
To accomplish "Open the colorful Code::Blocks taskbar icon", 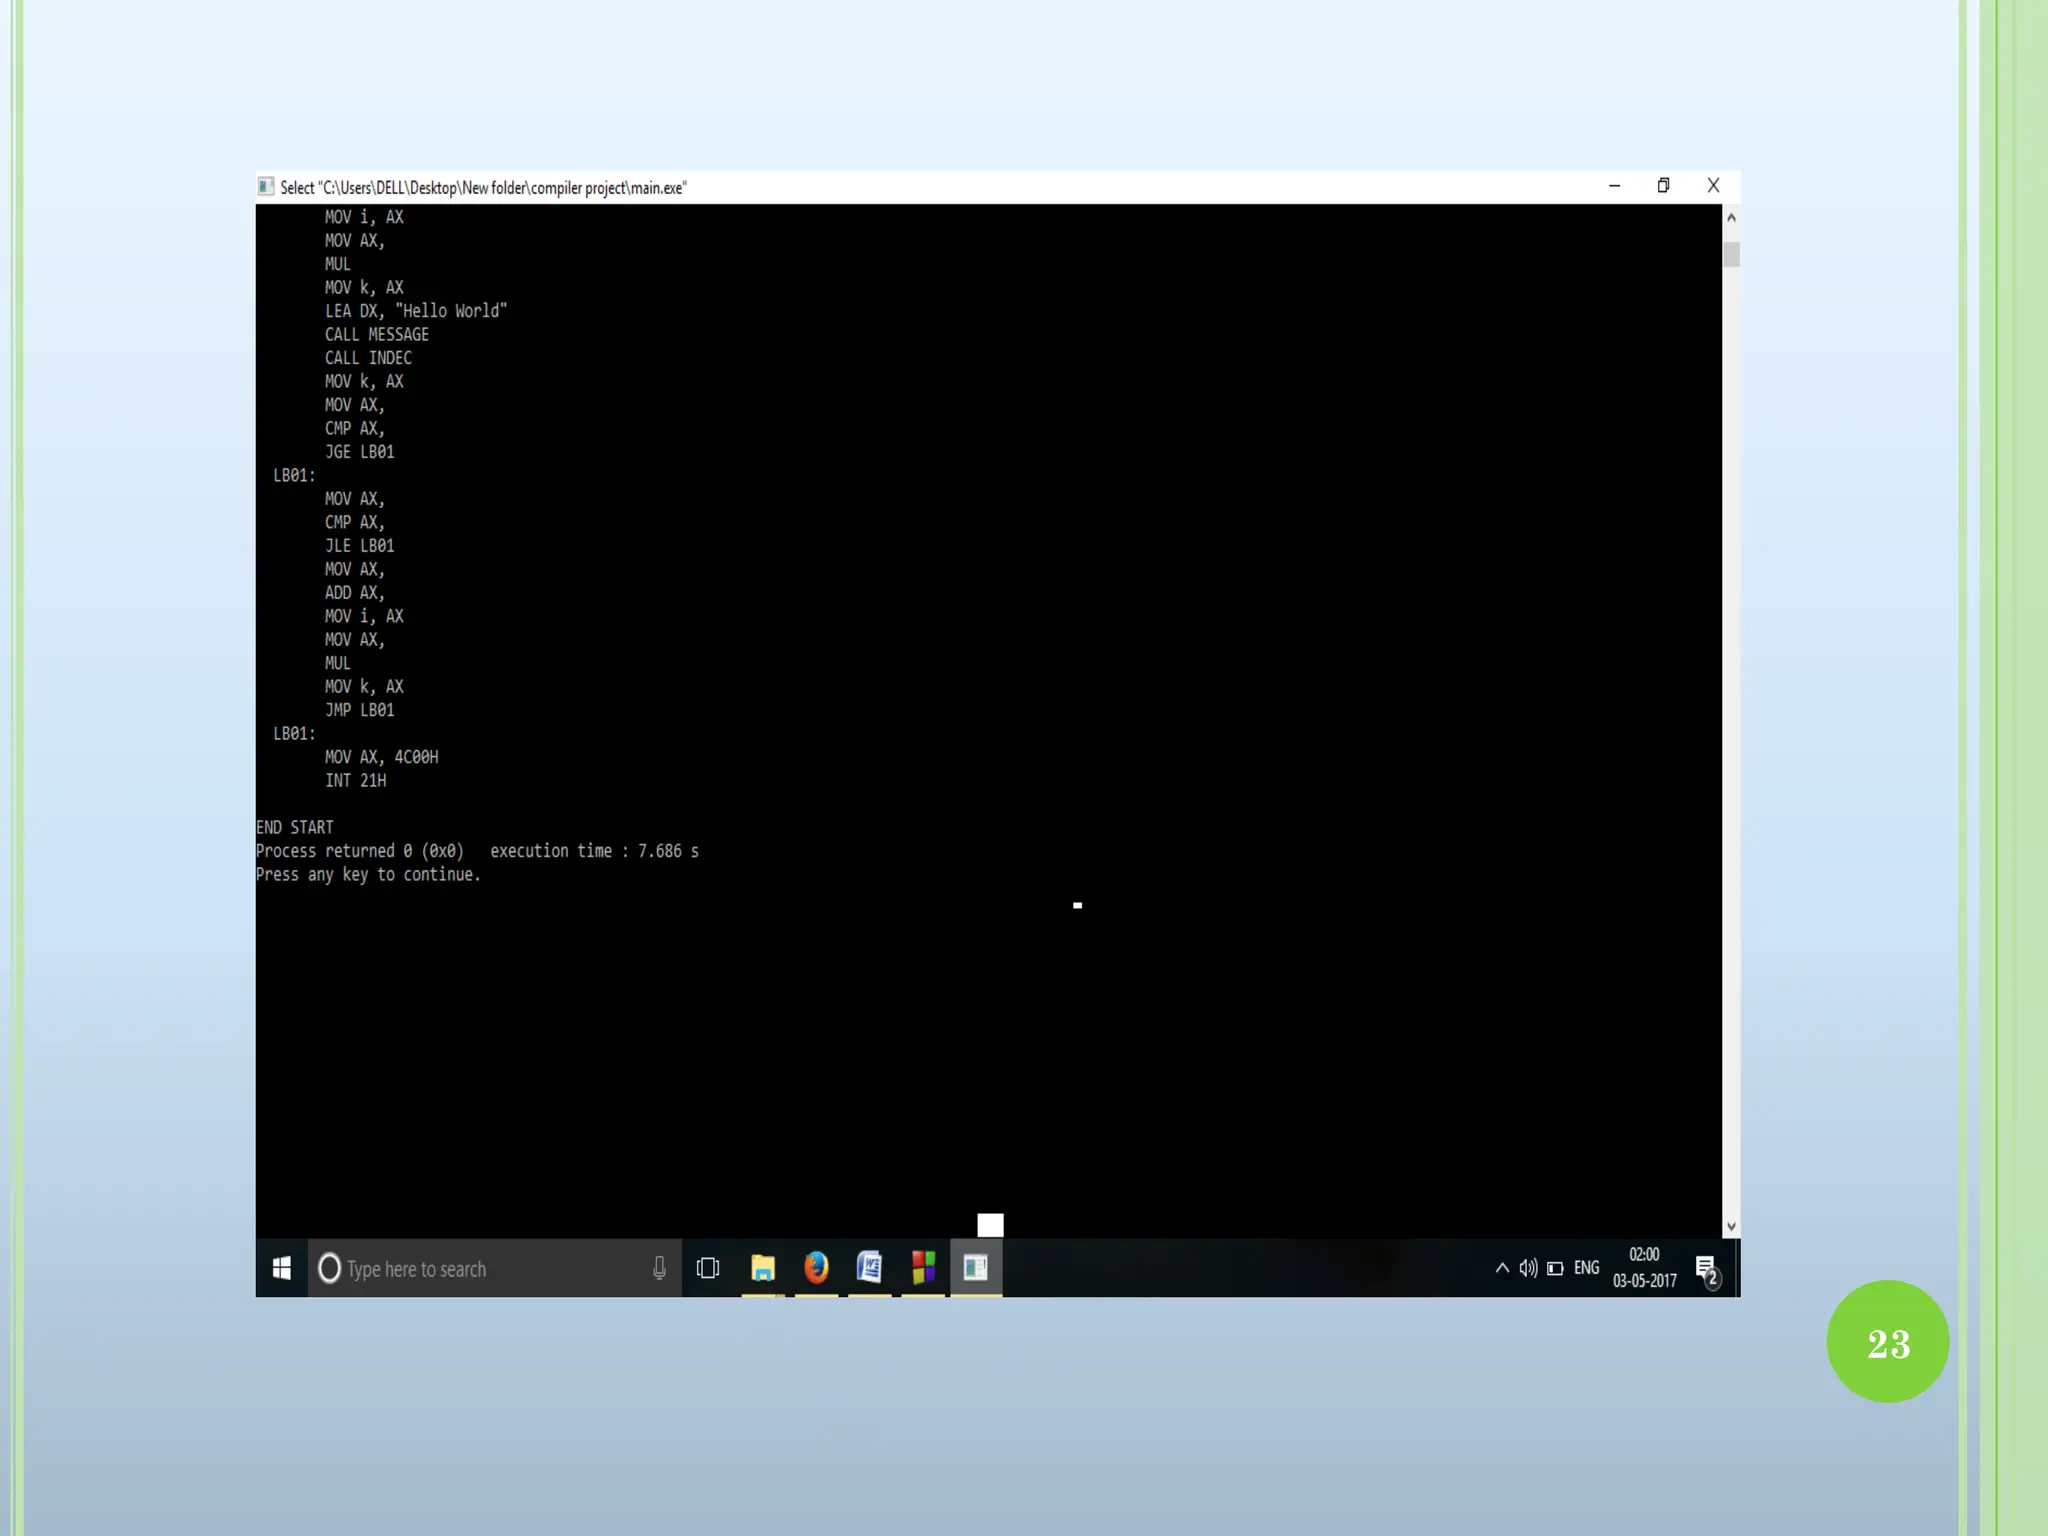I will [923, 1268].
